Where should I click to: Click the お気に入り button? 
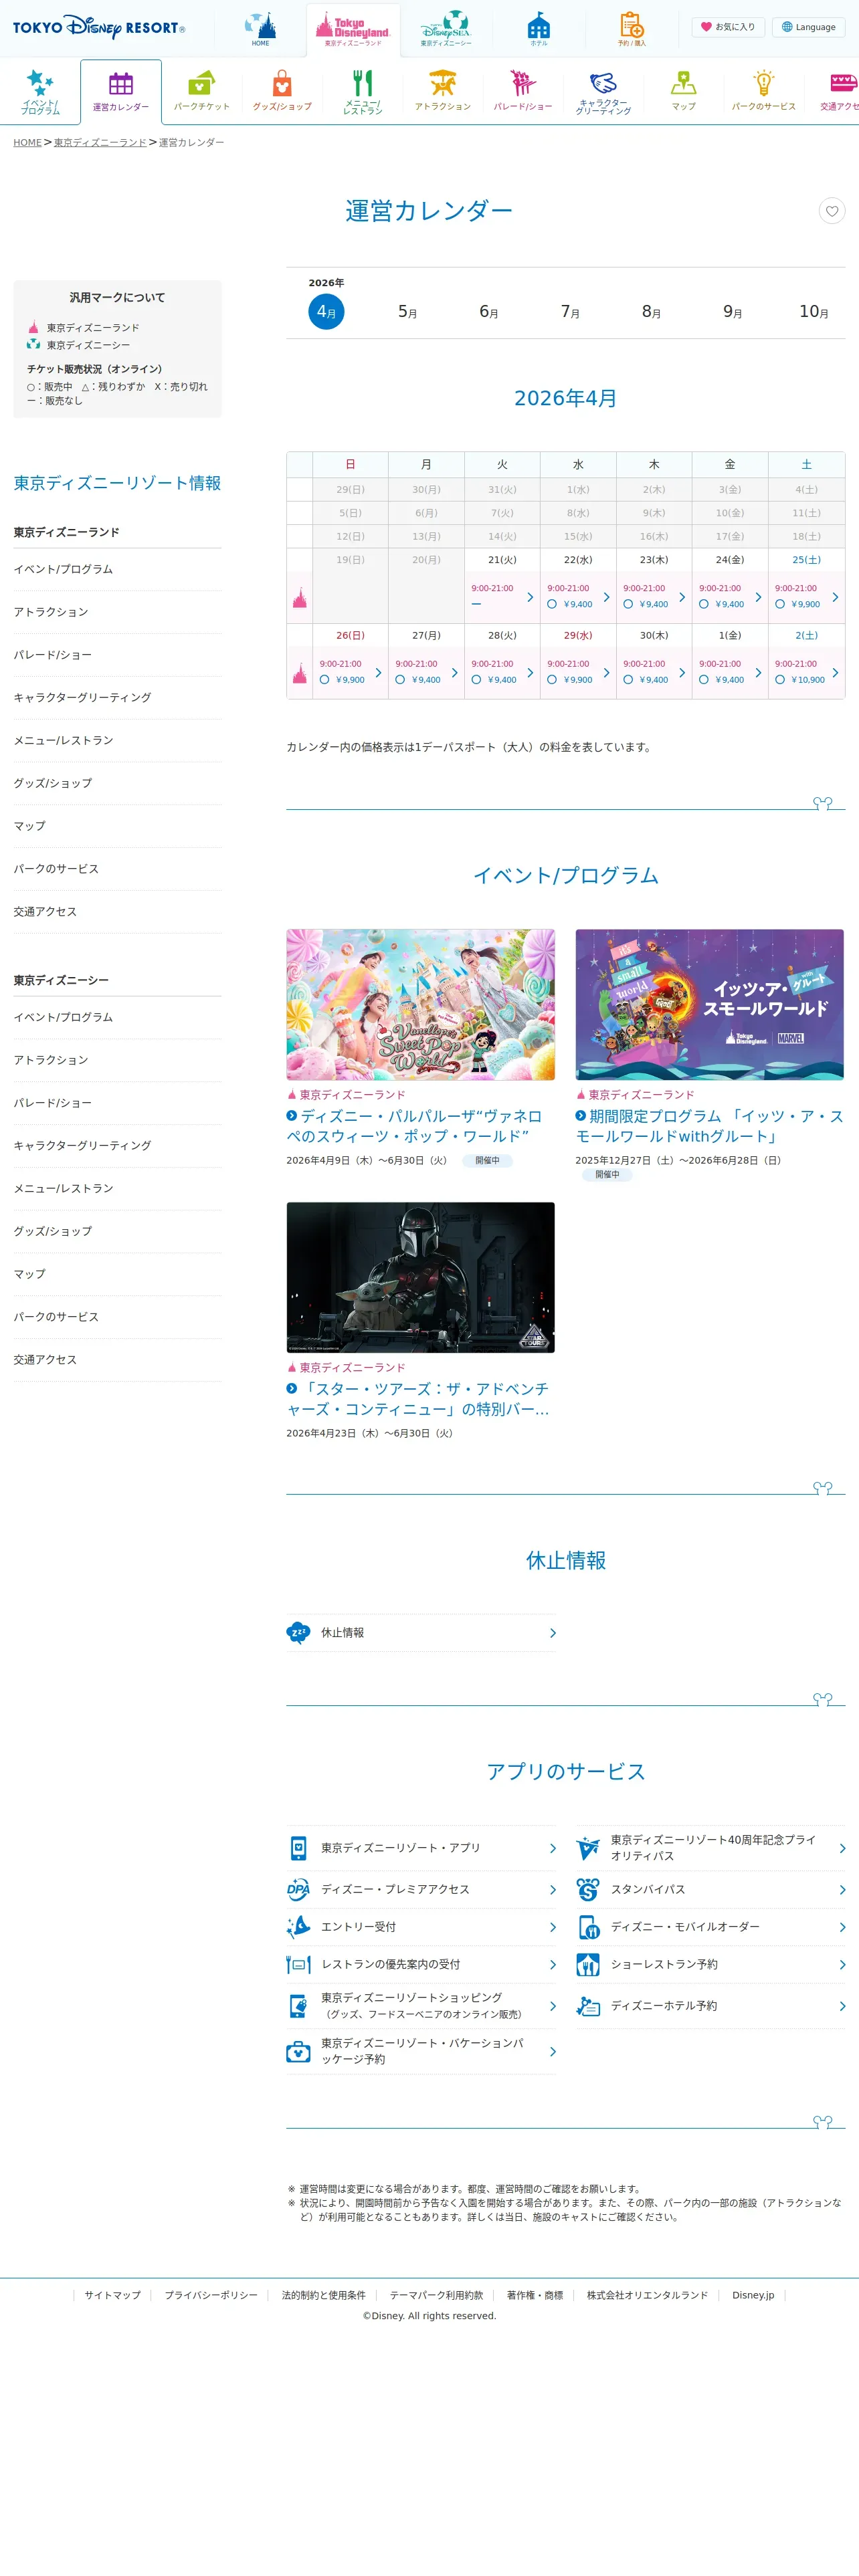(728, 27)
